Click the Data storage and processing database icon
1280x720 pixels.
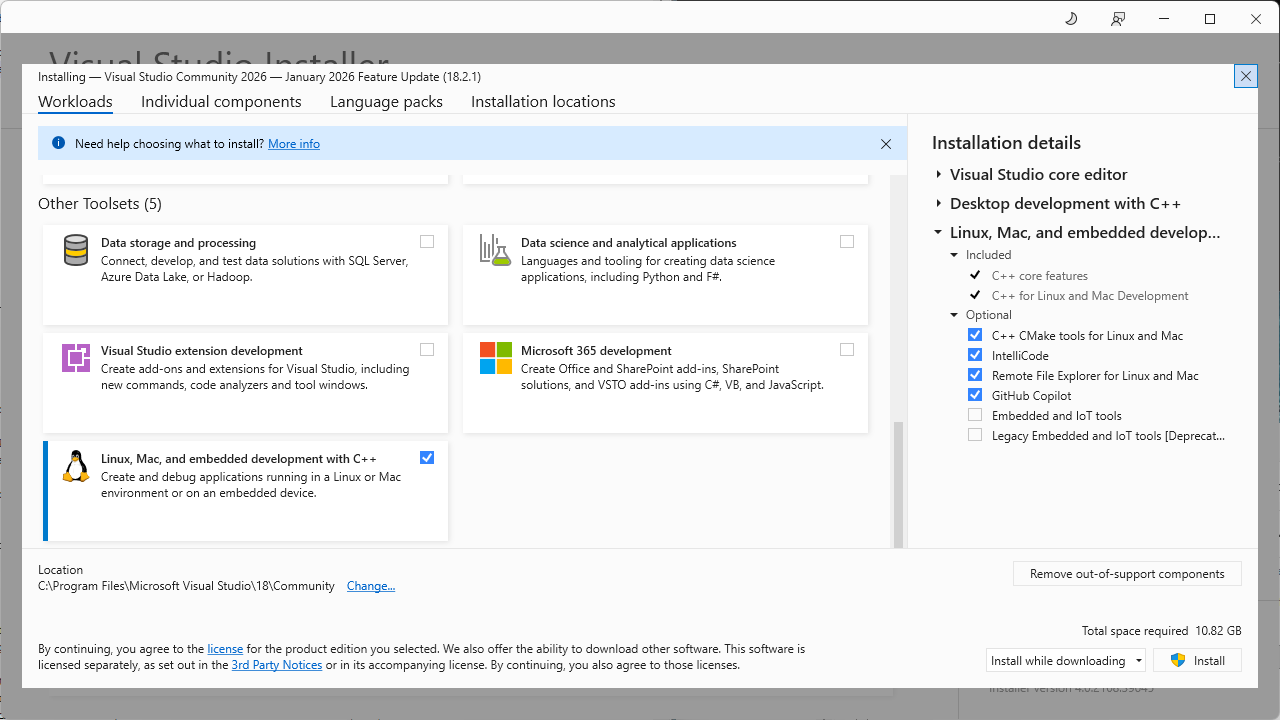76,250
